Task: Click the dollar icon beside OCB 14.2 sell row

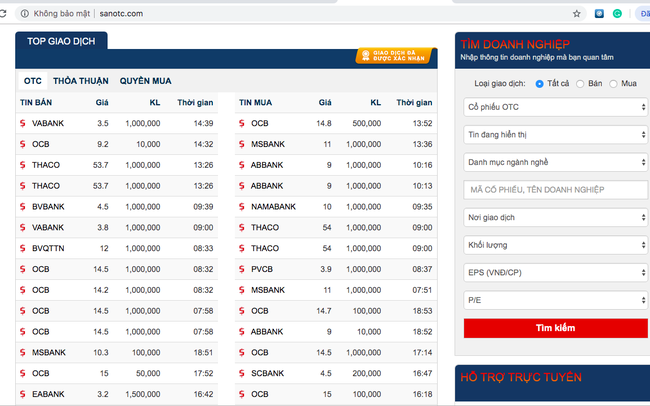Action: pyautogui.click(x=22, y=290)
